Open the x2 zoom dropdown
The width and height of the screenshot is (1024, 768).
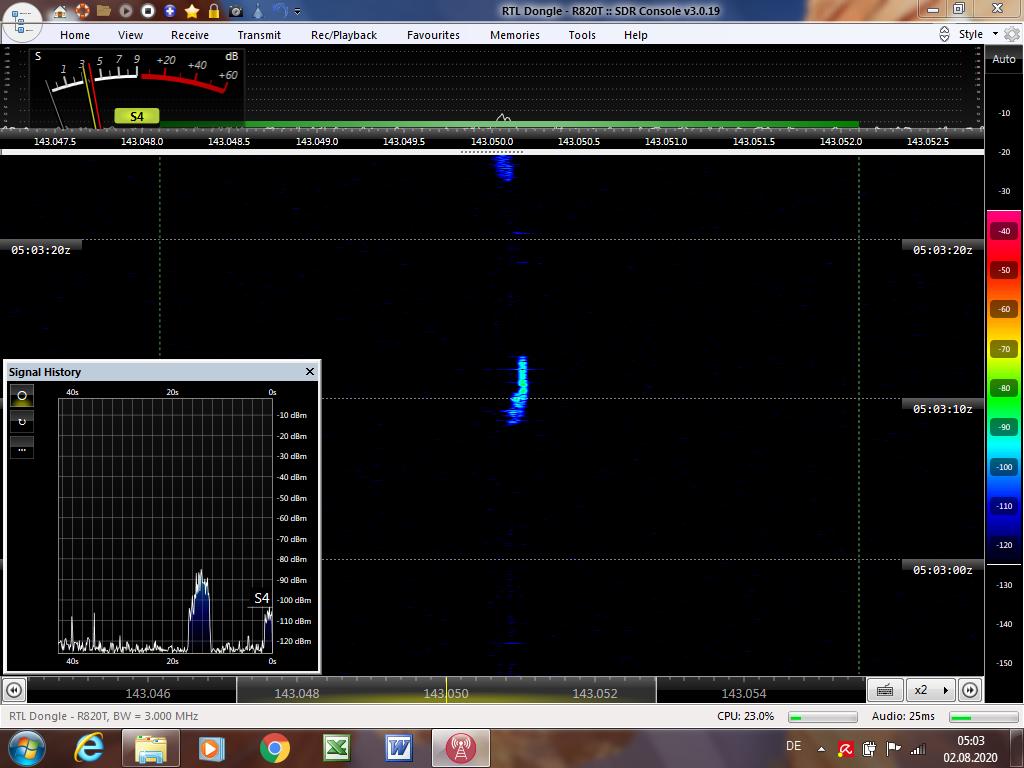pyautogui.click(x=931, y=690)
